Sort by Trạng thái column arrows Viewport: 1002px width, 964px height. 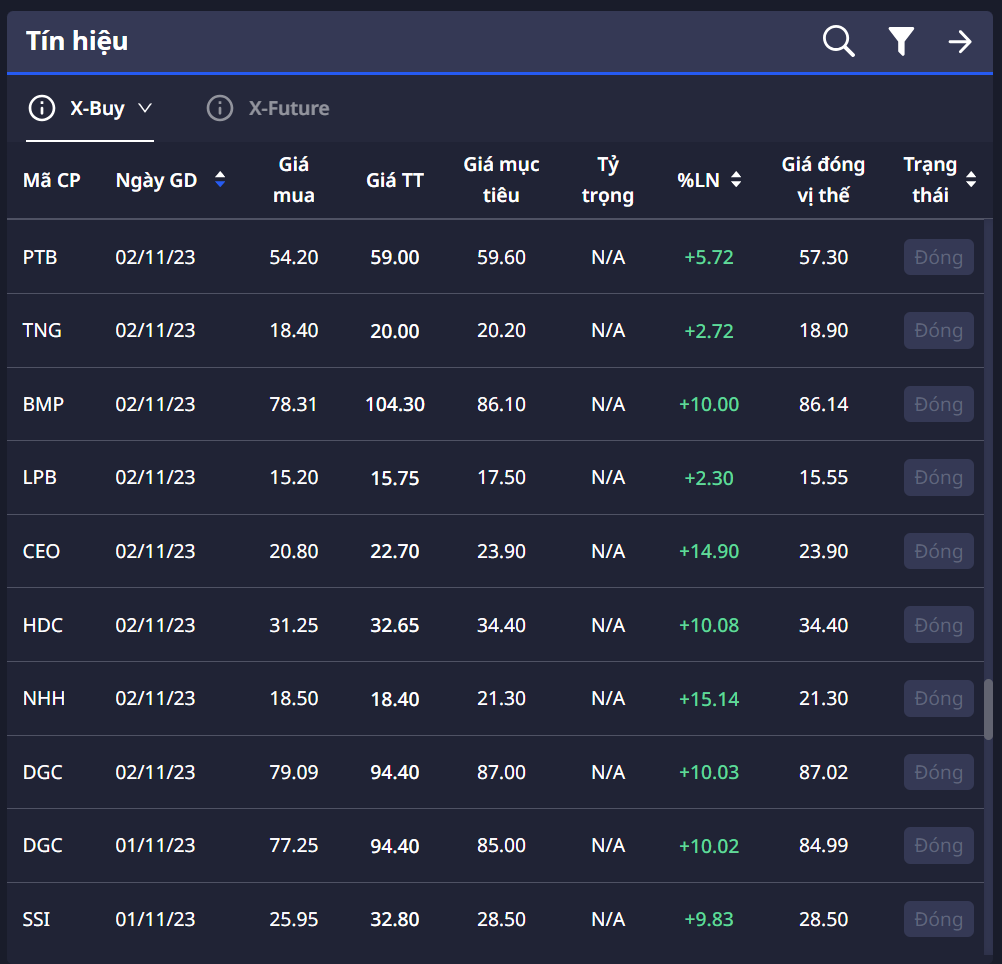pyautogui.click(x=971, y=180)
